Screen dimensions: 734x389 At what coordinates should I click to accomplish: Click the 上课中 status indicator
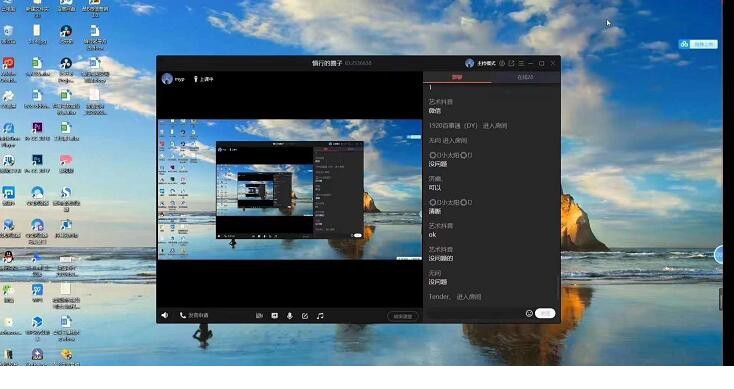204,79
